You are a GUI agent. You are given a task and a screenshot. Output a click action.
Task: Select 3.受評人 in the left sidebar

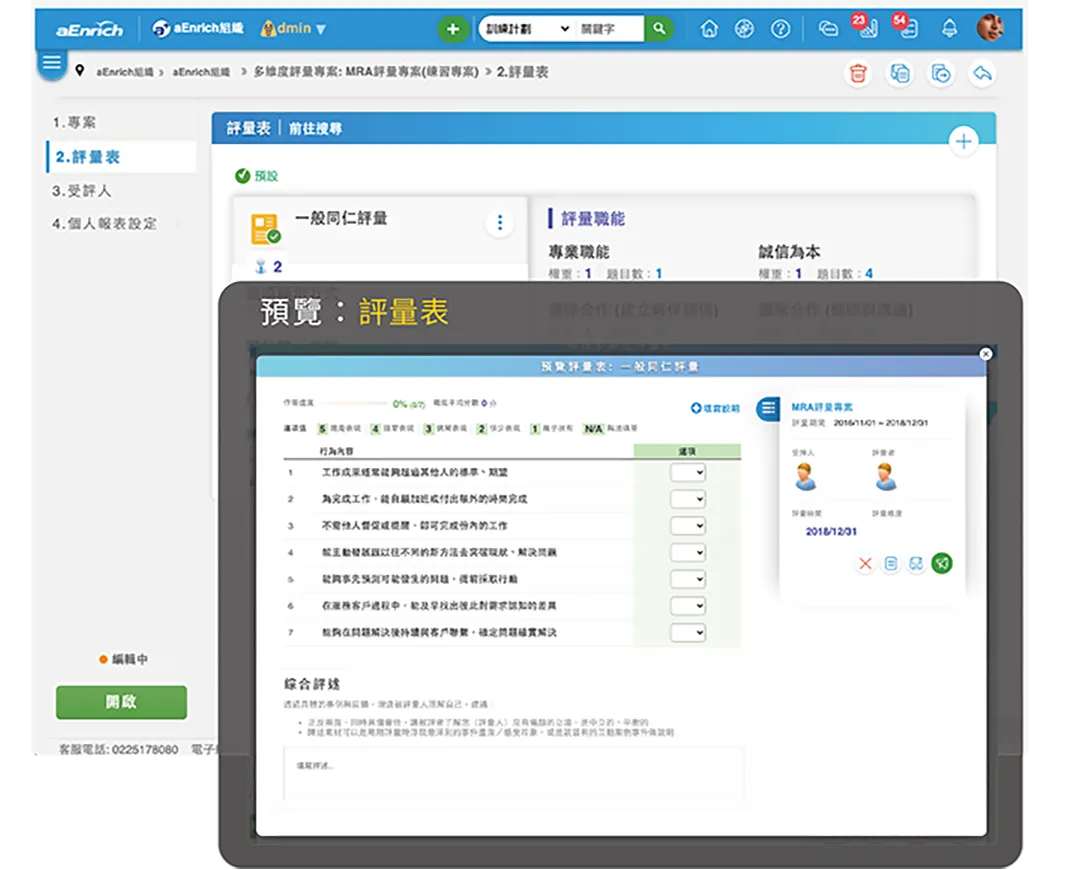point(82,190)
